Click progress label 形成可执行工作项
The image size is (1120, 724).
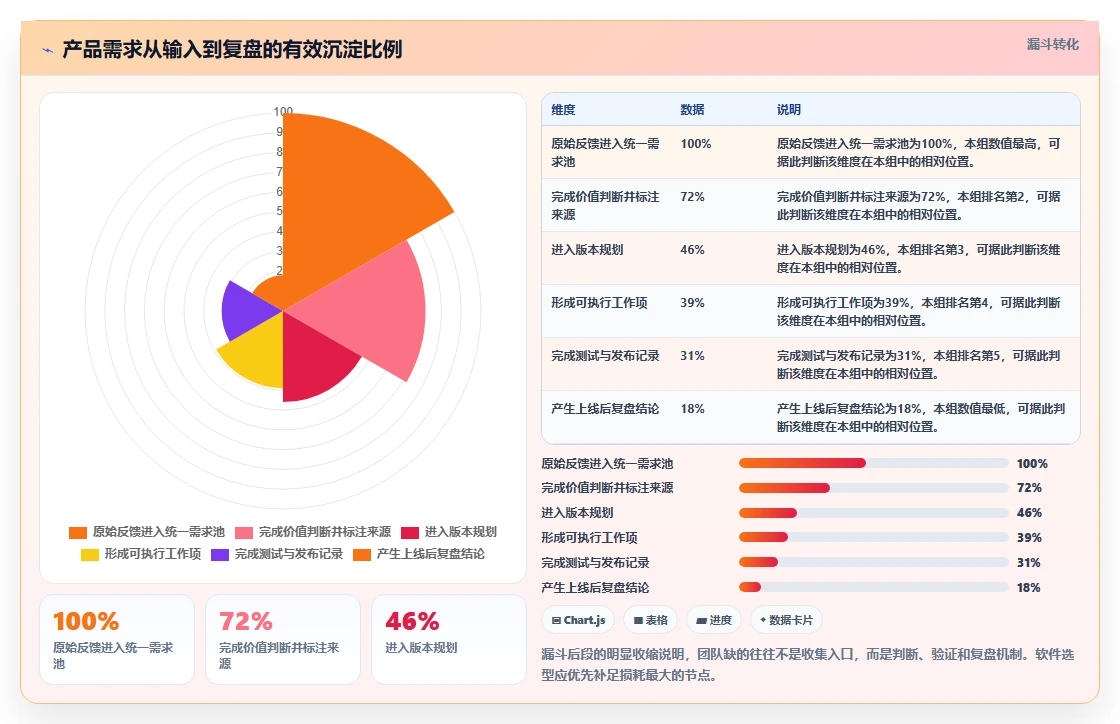coord(589,538)
